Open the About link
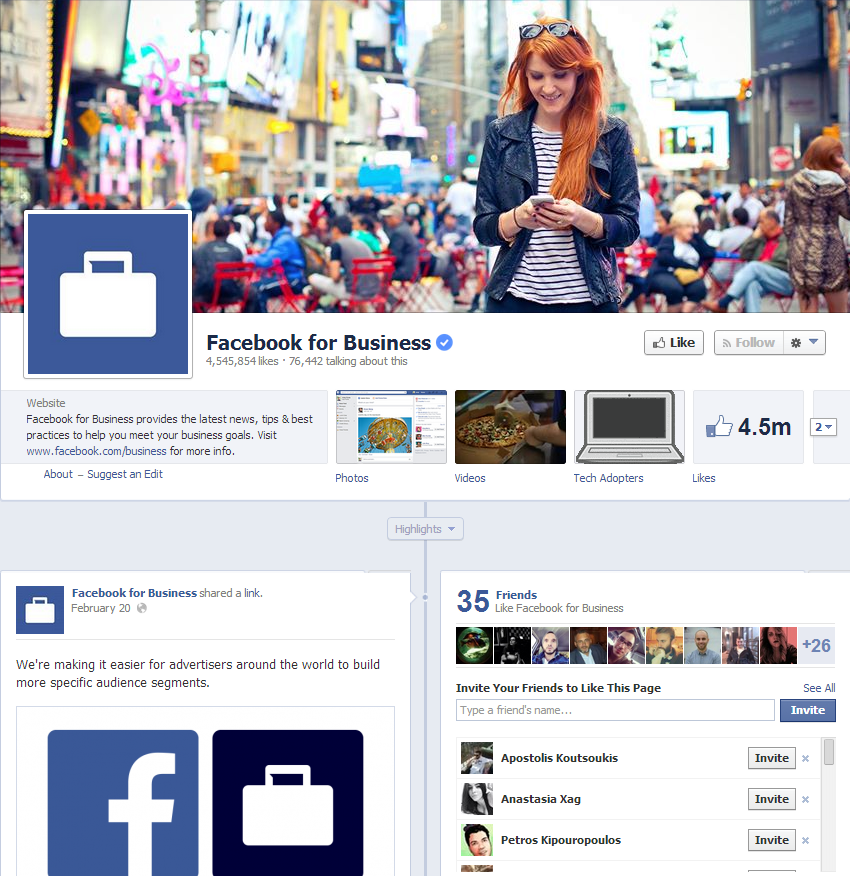The image size is (850, 876). [58, 474]
